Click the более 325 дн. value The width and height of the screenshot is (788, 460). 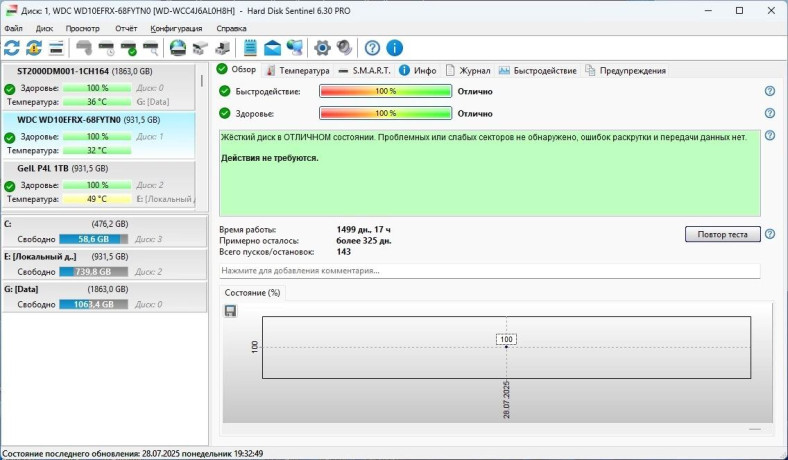tap(364, 241)
